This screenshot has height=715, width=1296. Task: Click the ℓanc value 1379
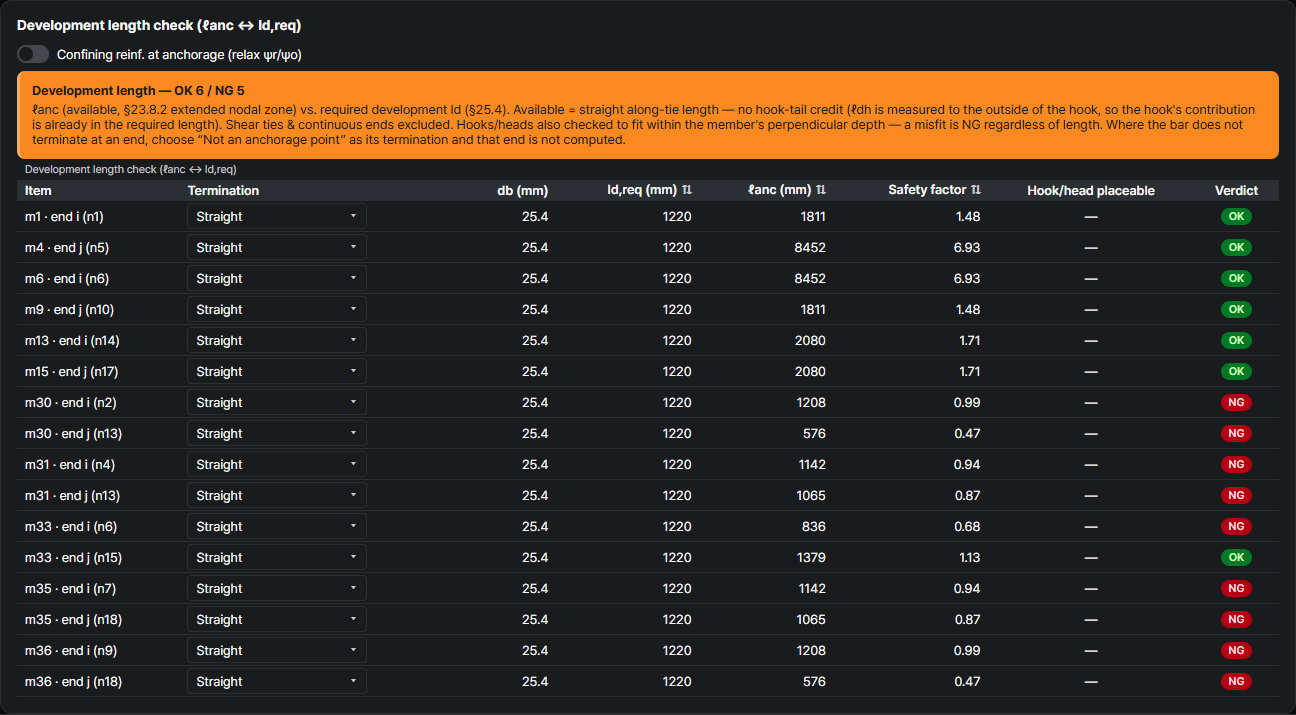pos(810,557)
